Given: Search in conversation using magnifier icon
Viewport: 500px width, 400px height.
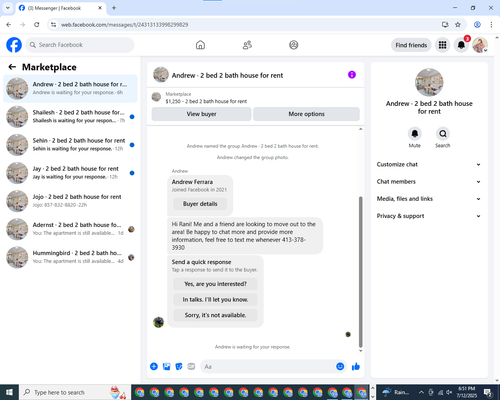Looking at the screenshot, I should 443,134.
